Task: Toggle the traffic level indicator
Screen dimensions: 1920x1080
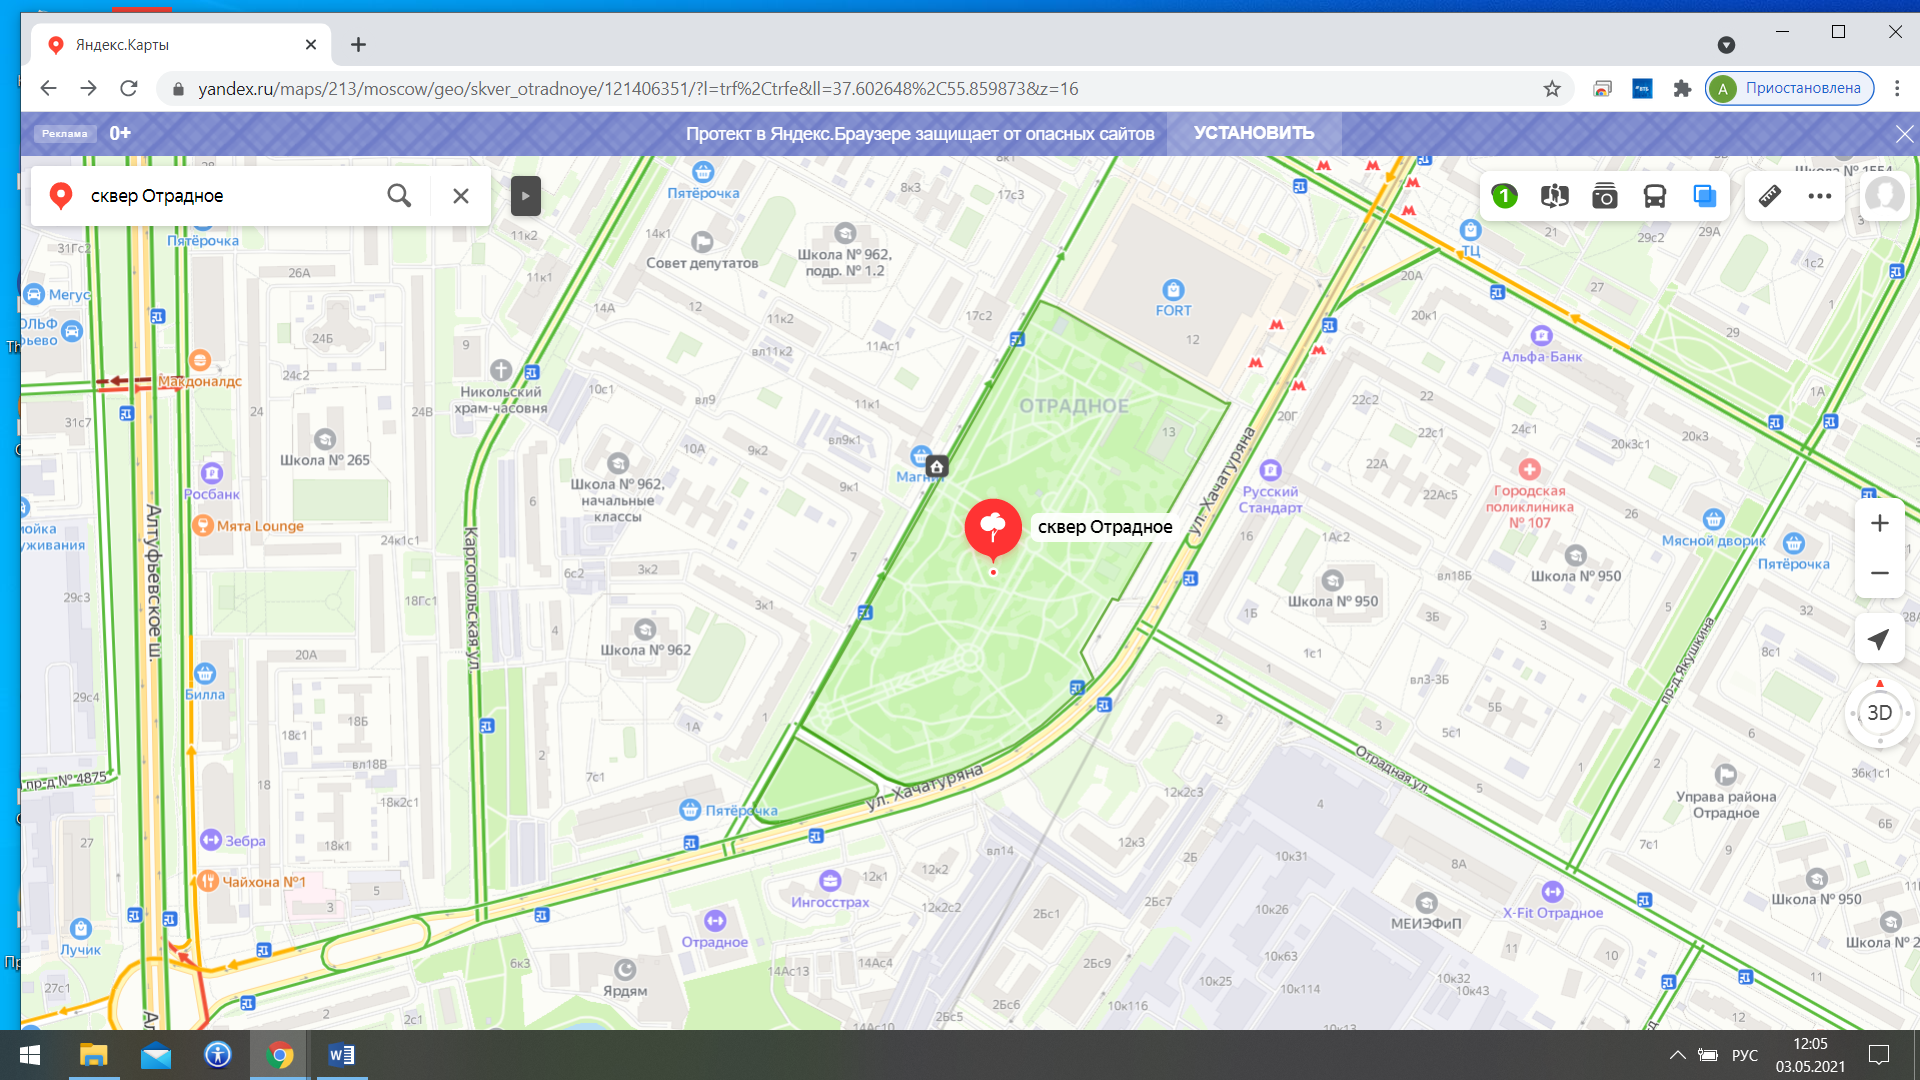Action: click(x=1504, y=196)
